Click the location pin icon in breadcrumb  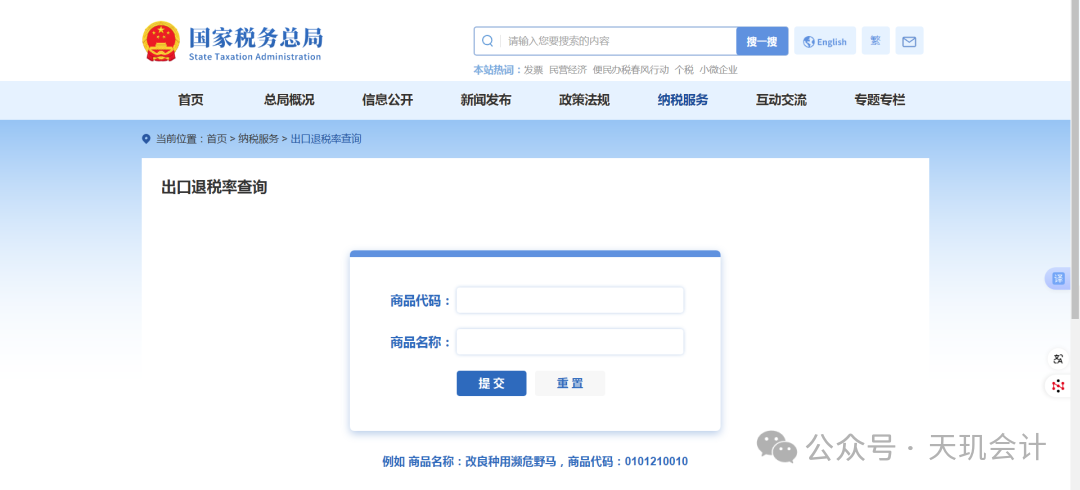coord(146,139)
